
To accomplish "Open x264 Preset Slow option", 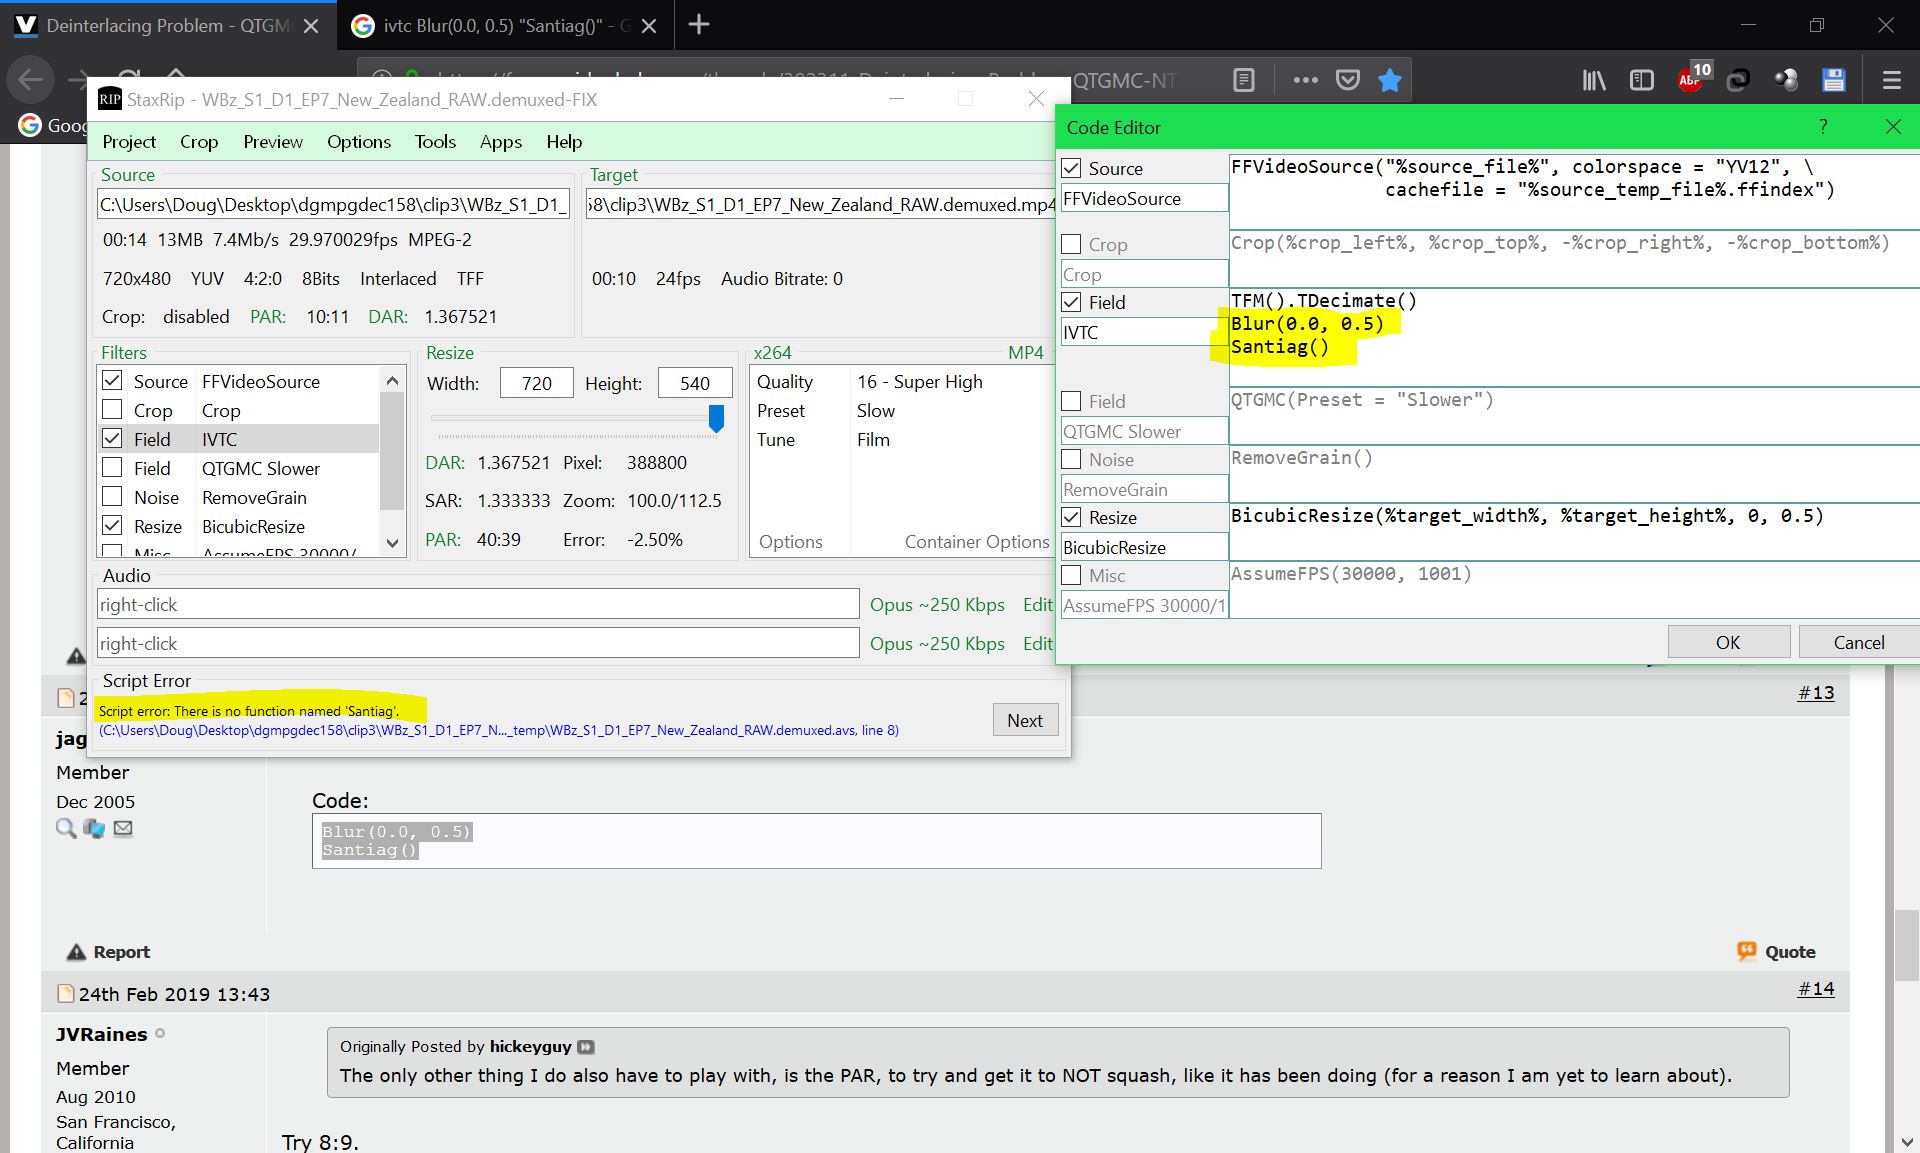I will (875, 411).
